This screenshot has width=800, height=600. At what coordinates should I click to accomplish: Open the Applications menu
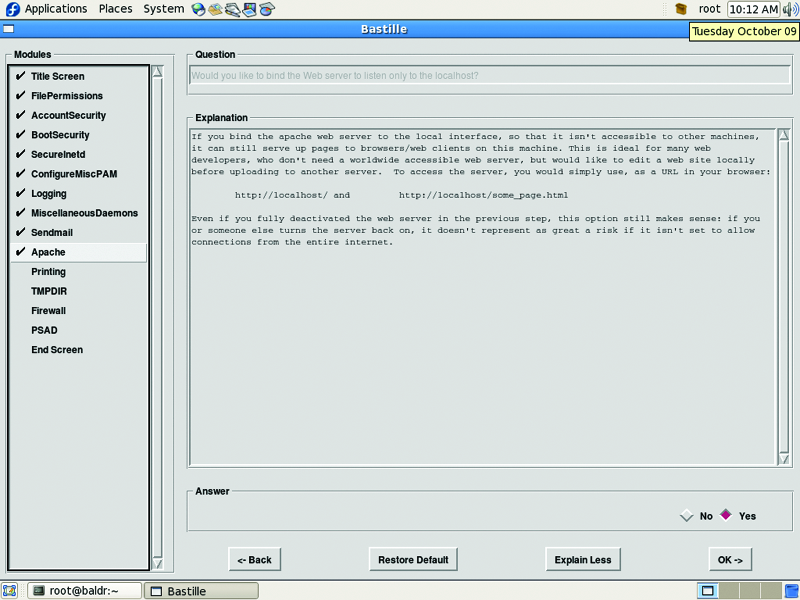(x=55, y=9)
